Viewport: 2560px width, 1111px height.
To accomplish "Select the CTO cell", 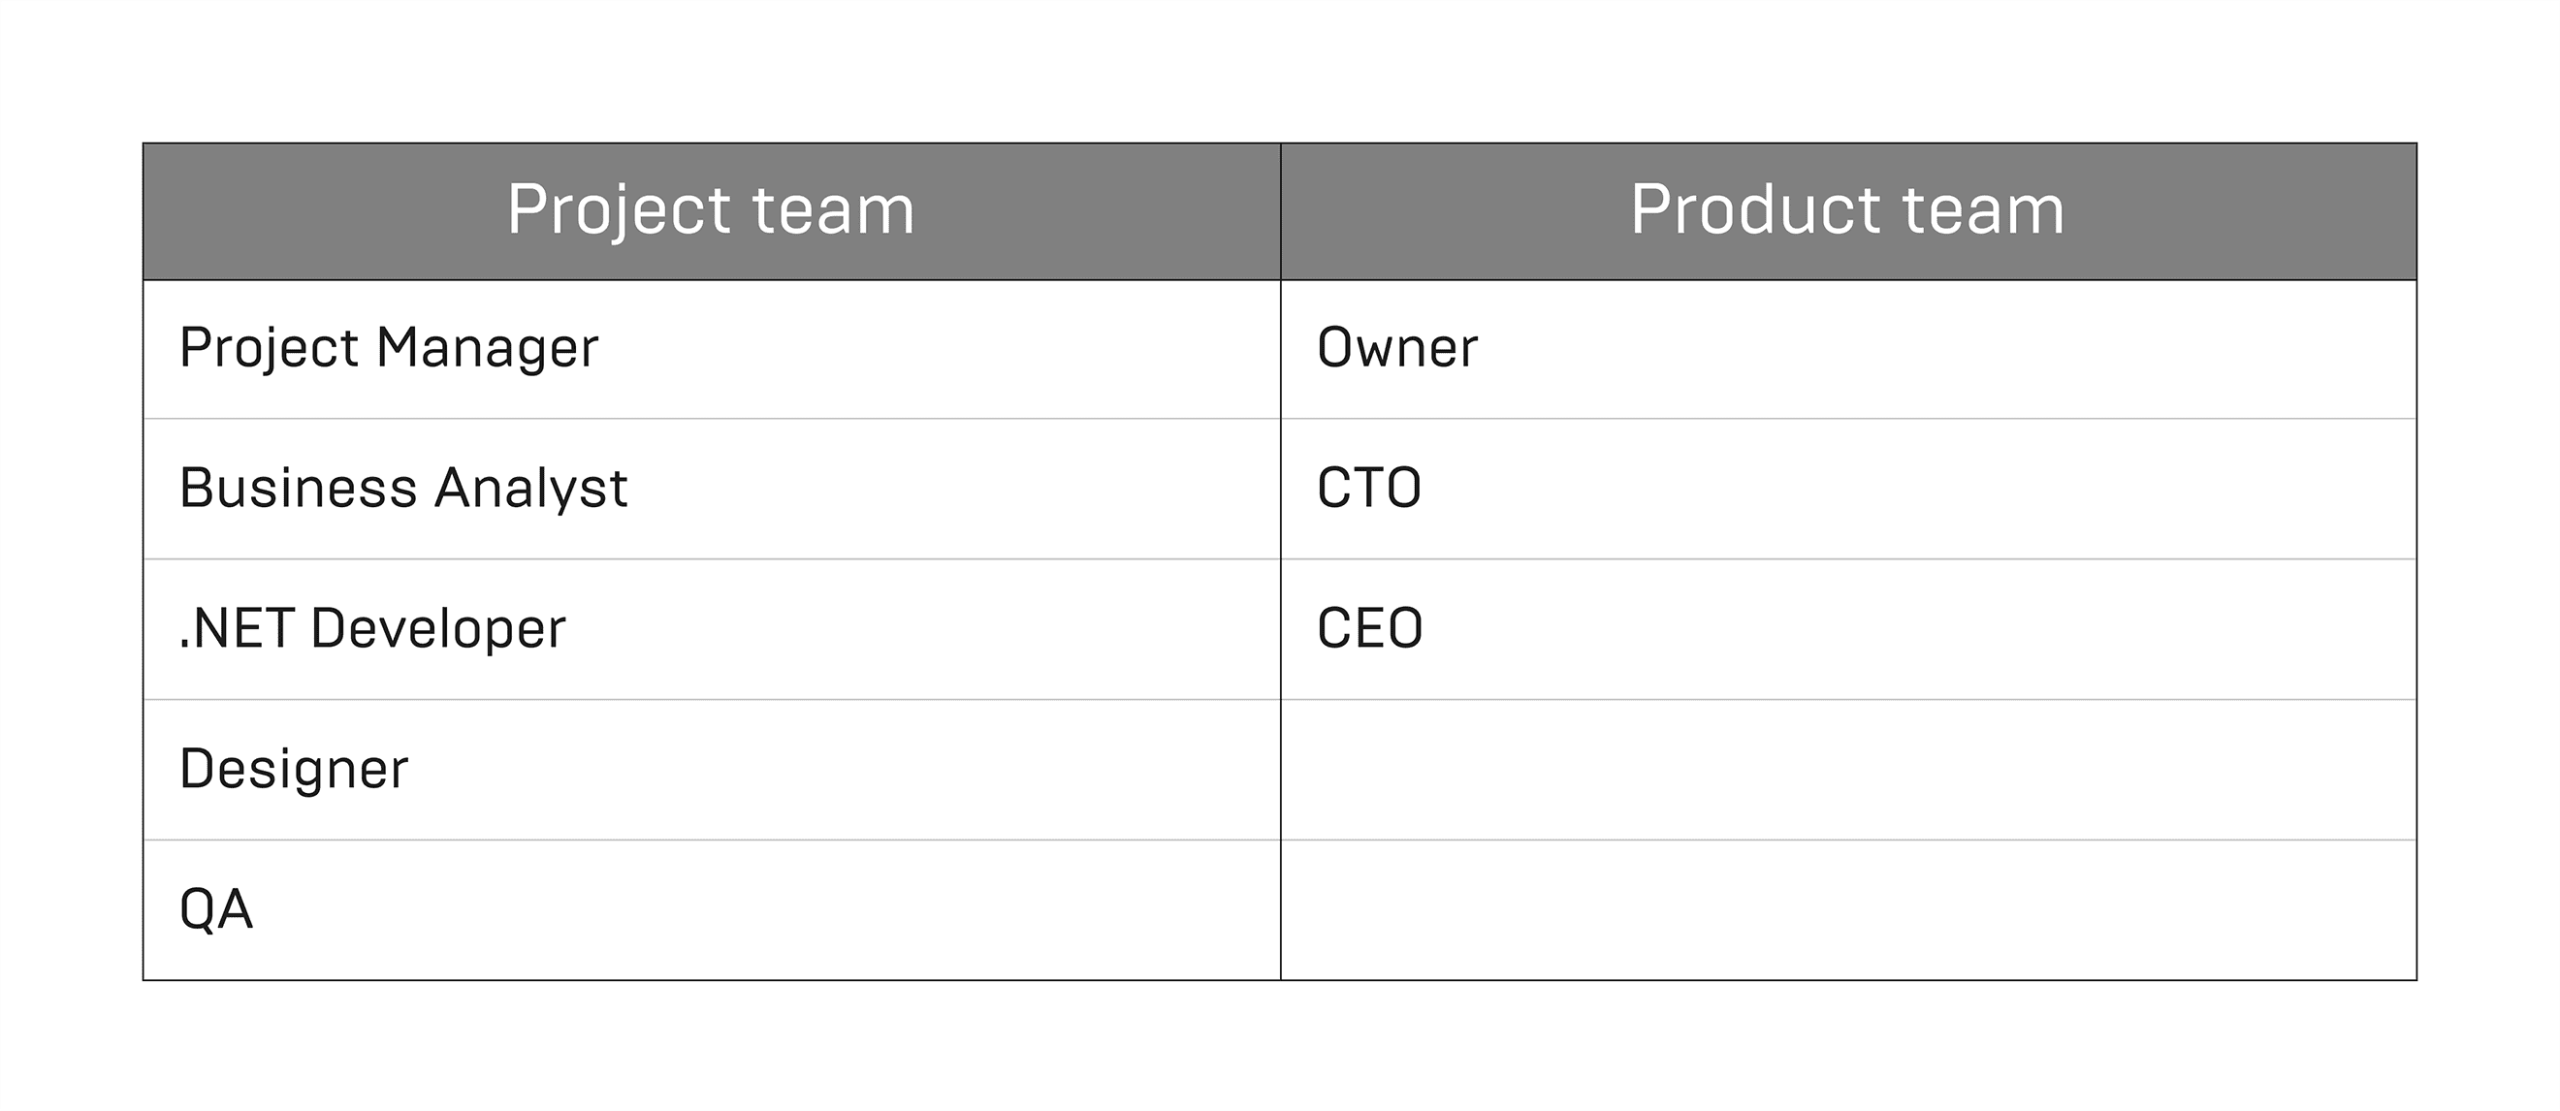I will [x=1848, y=489].
